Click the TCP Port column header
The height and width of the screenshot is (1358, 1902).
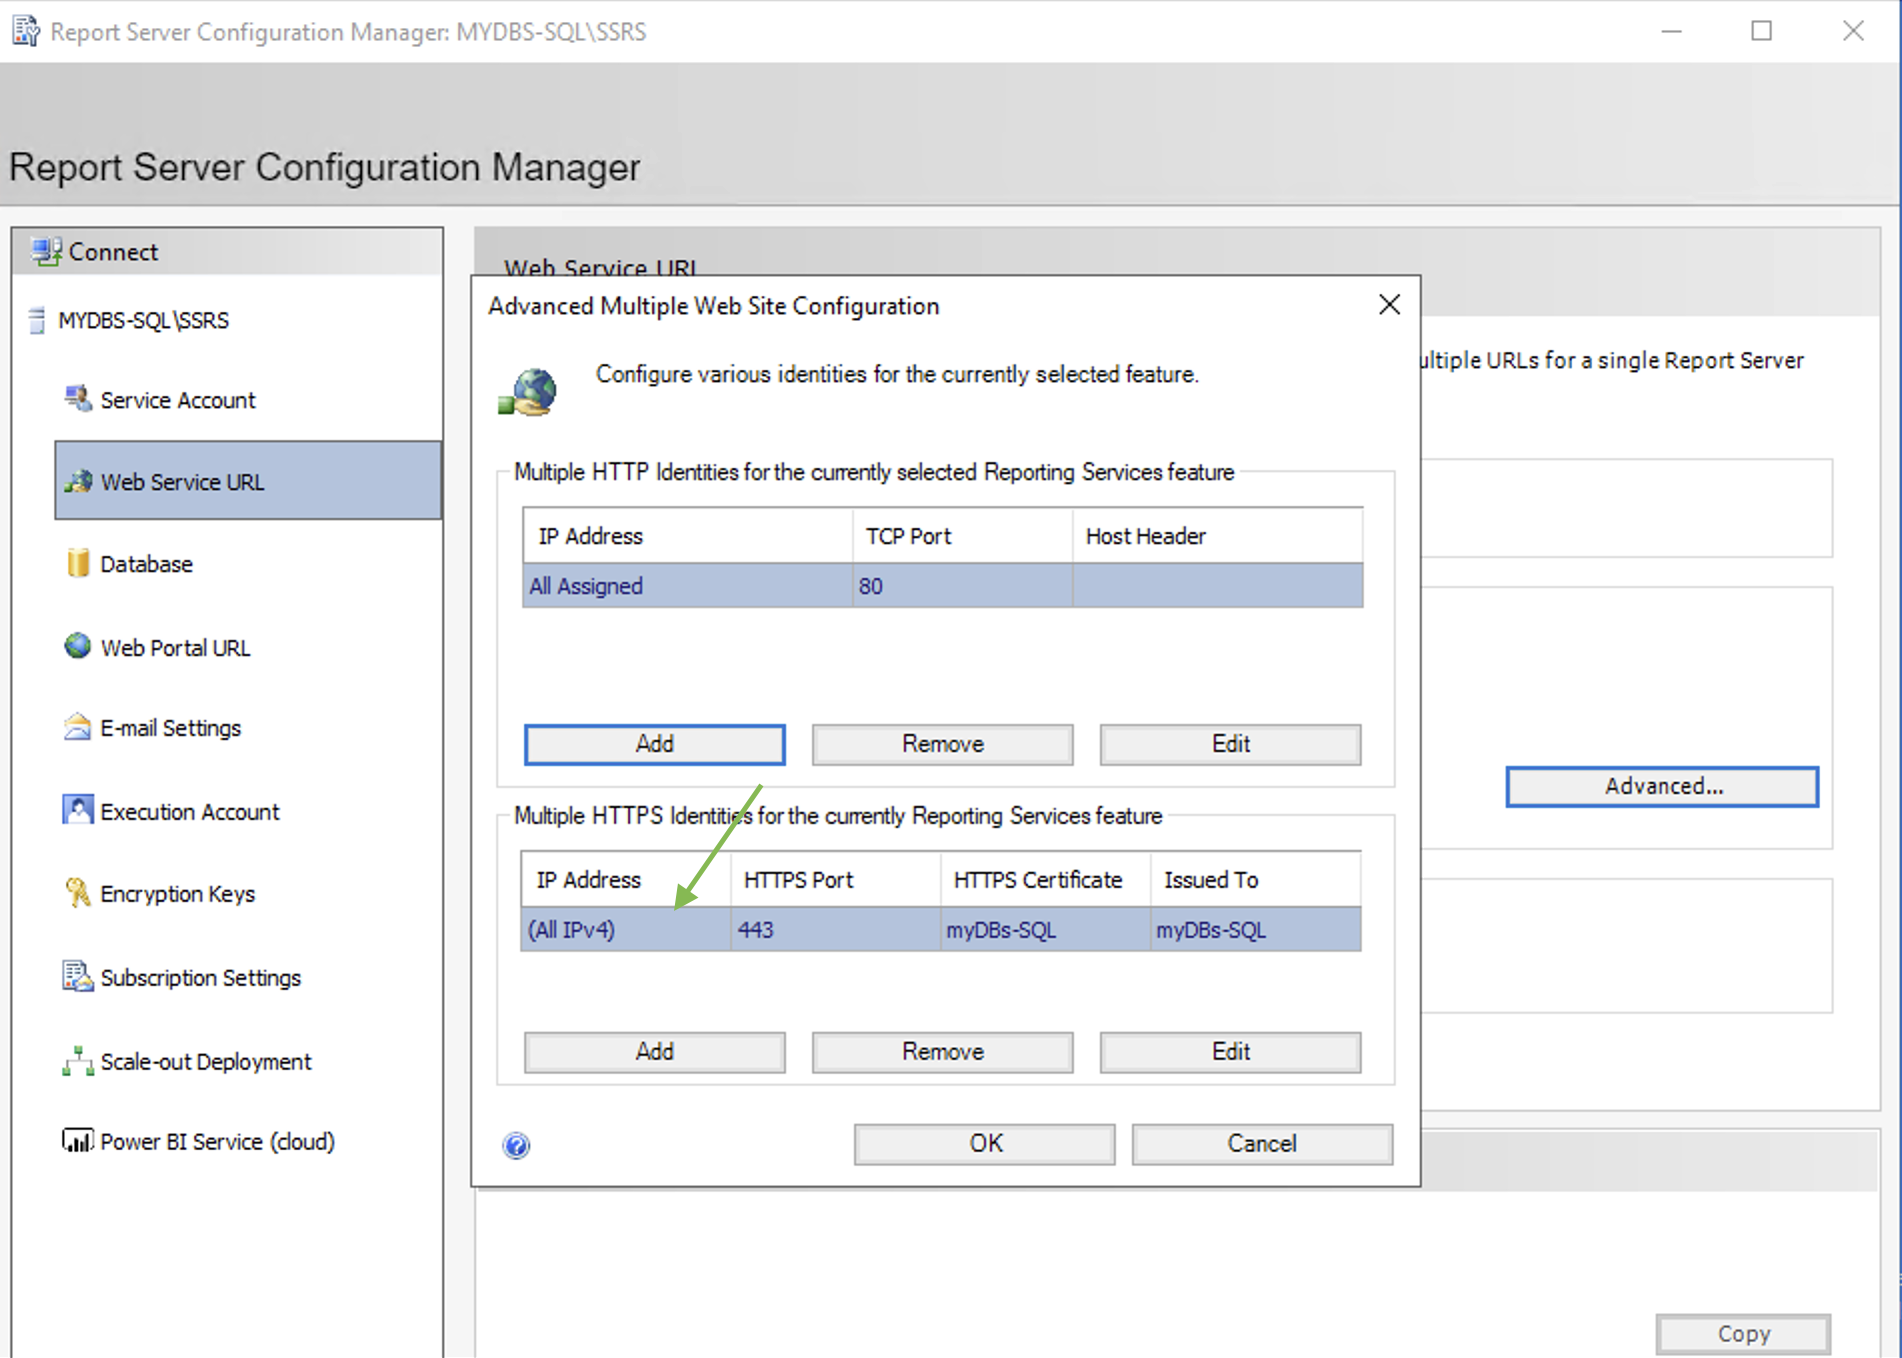coord(963,536)
